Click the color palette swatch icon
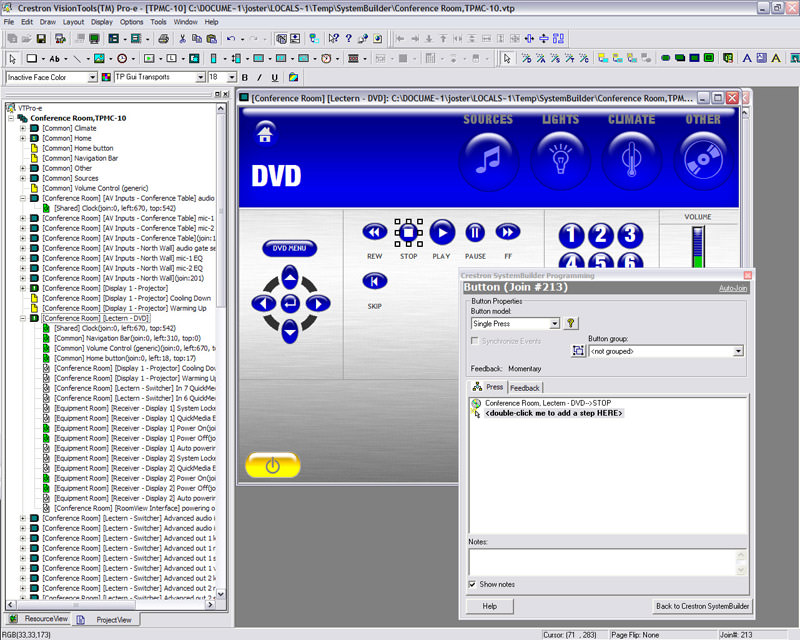 click(106, 78)
